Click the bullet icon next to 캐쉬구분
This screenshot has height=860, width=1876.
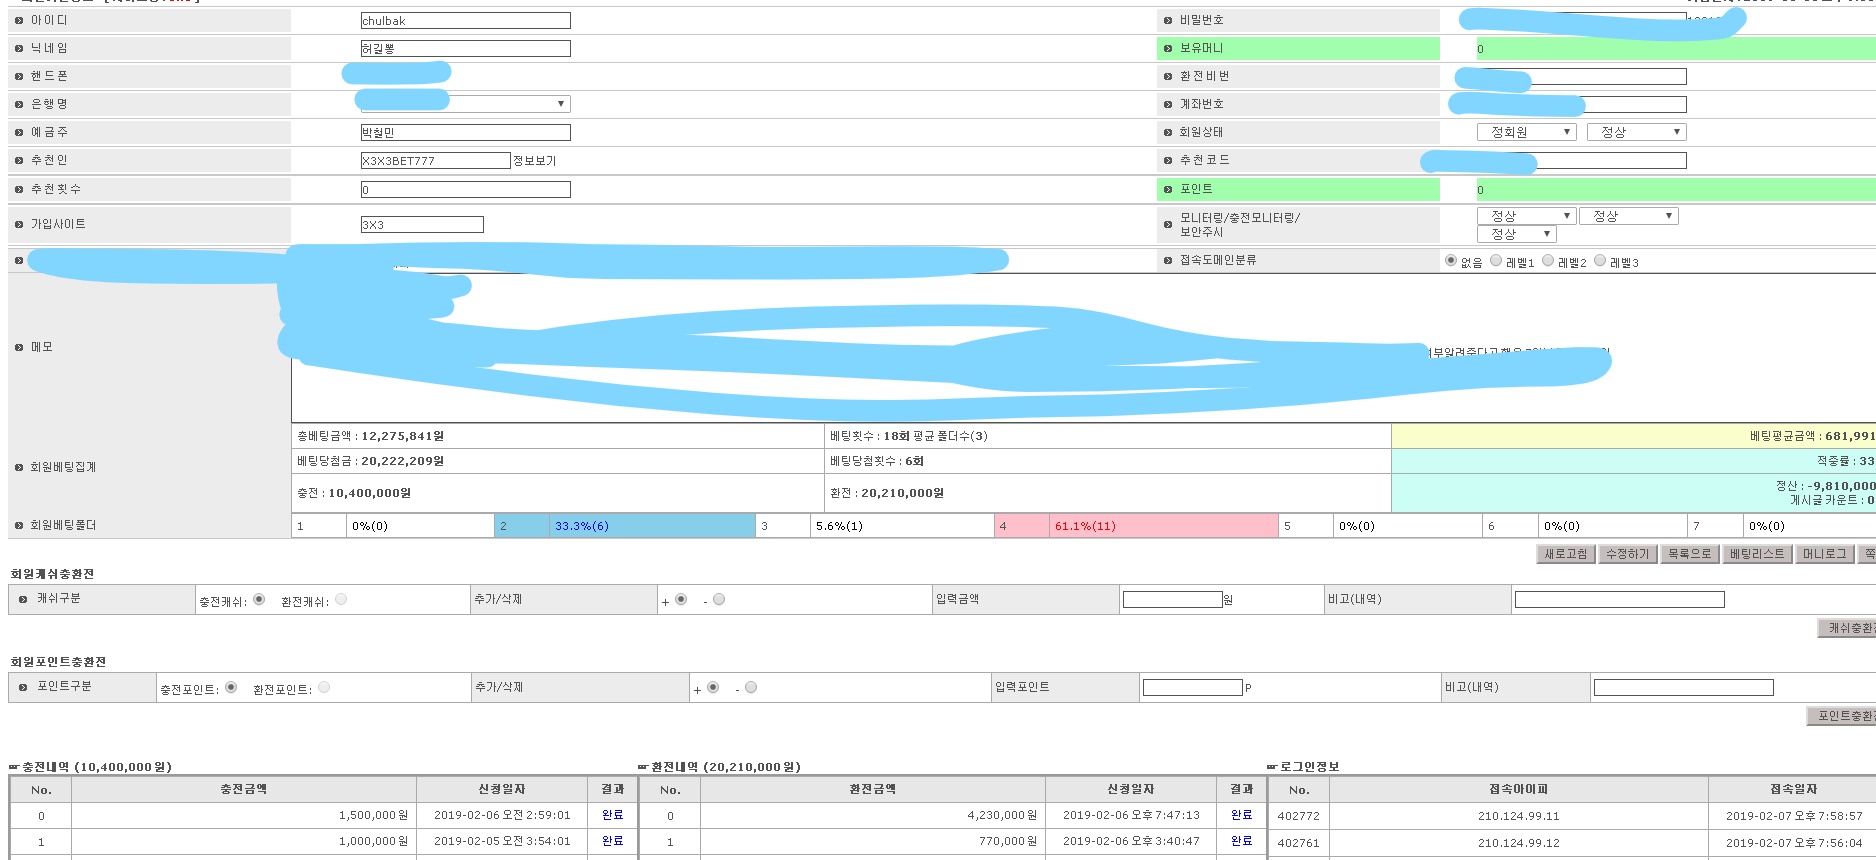pyautogui.click(x=23, y=599)
